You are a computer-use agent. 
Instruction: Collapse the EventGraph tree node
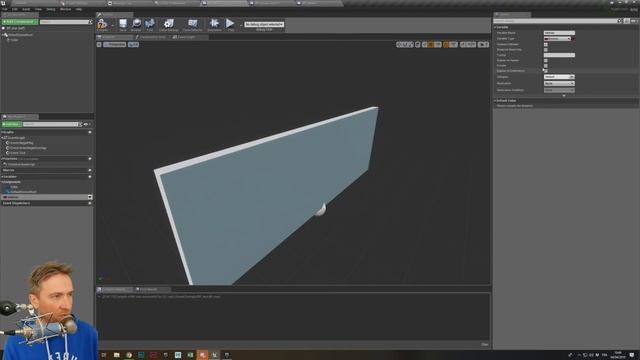3,138
